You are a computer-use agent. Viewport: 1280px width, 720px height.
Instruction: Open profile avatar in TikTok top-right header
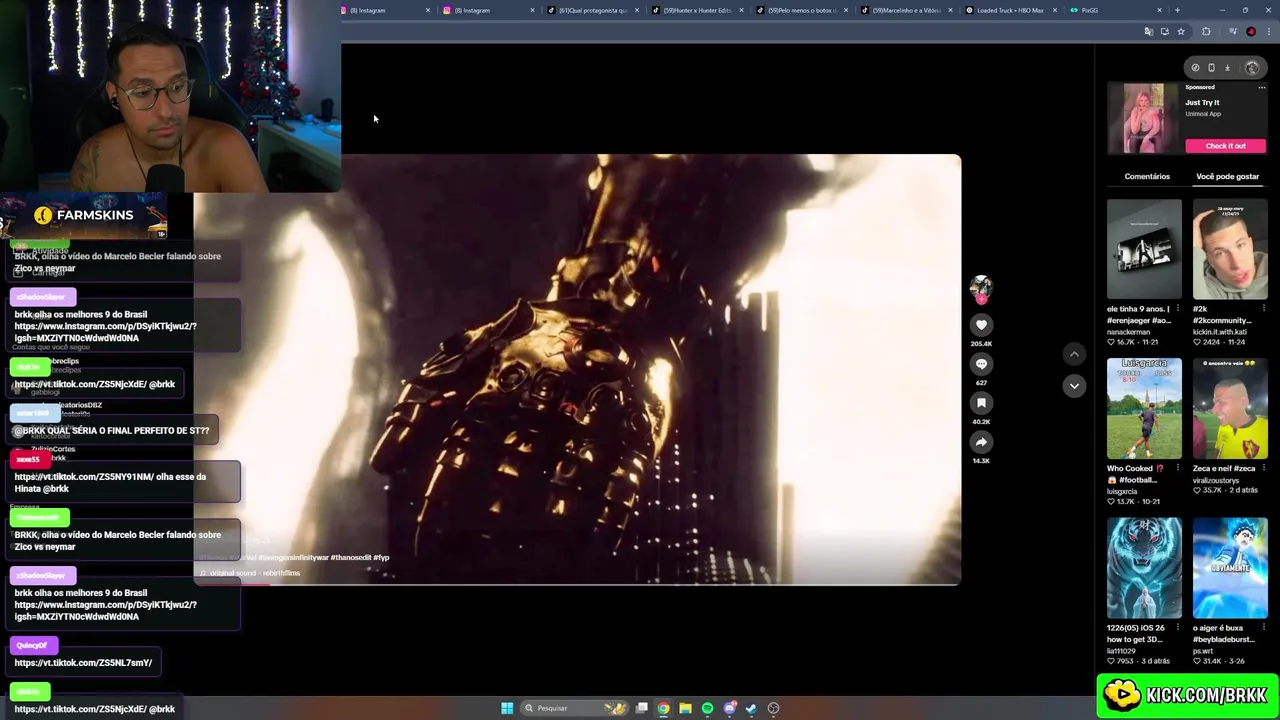[x=1252, y=68]
